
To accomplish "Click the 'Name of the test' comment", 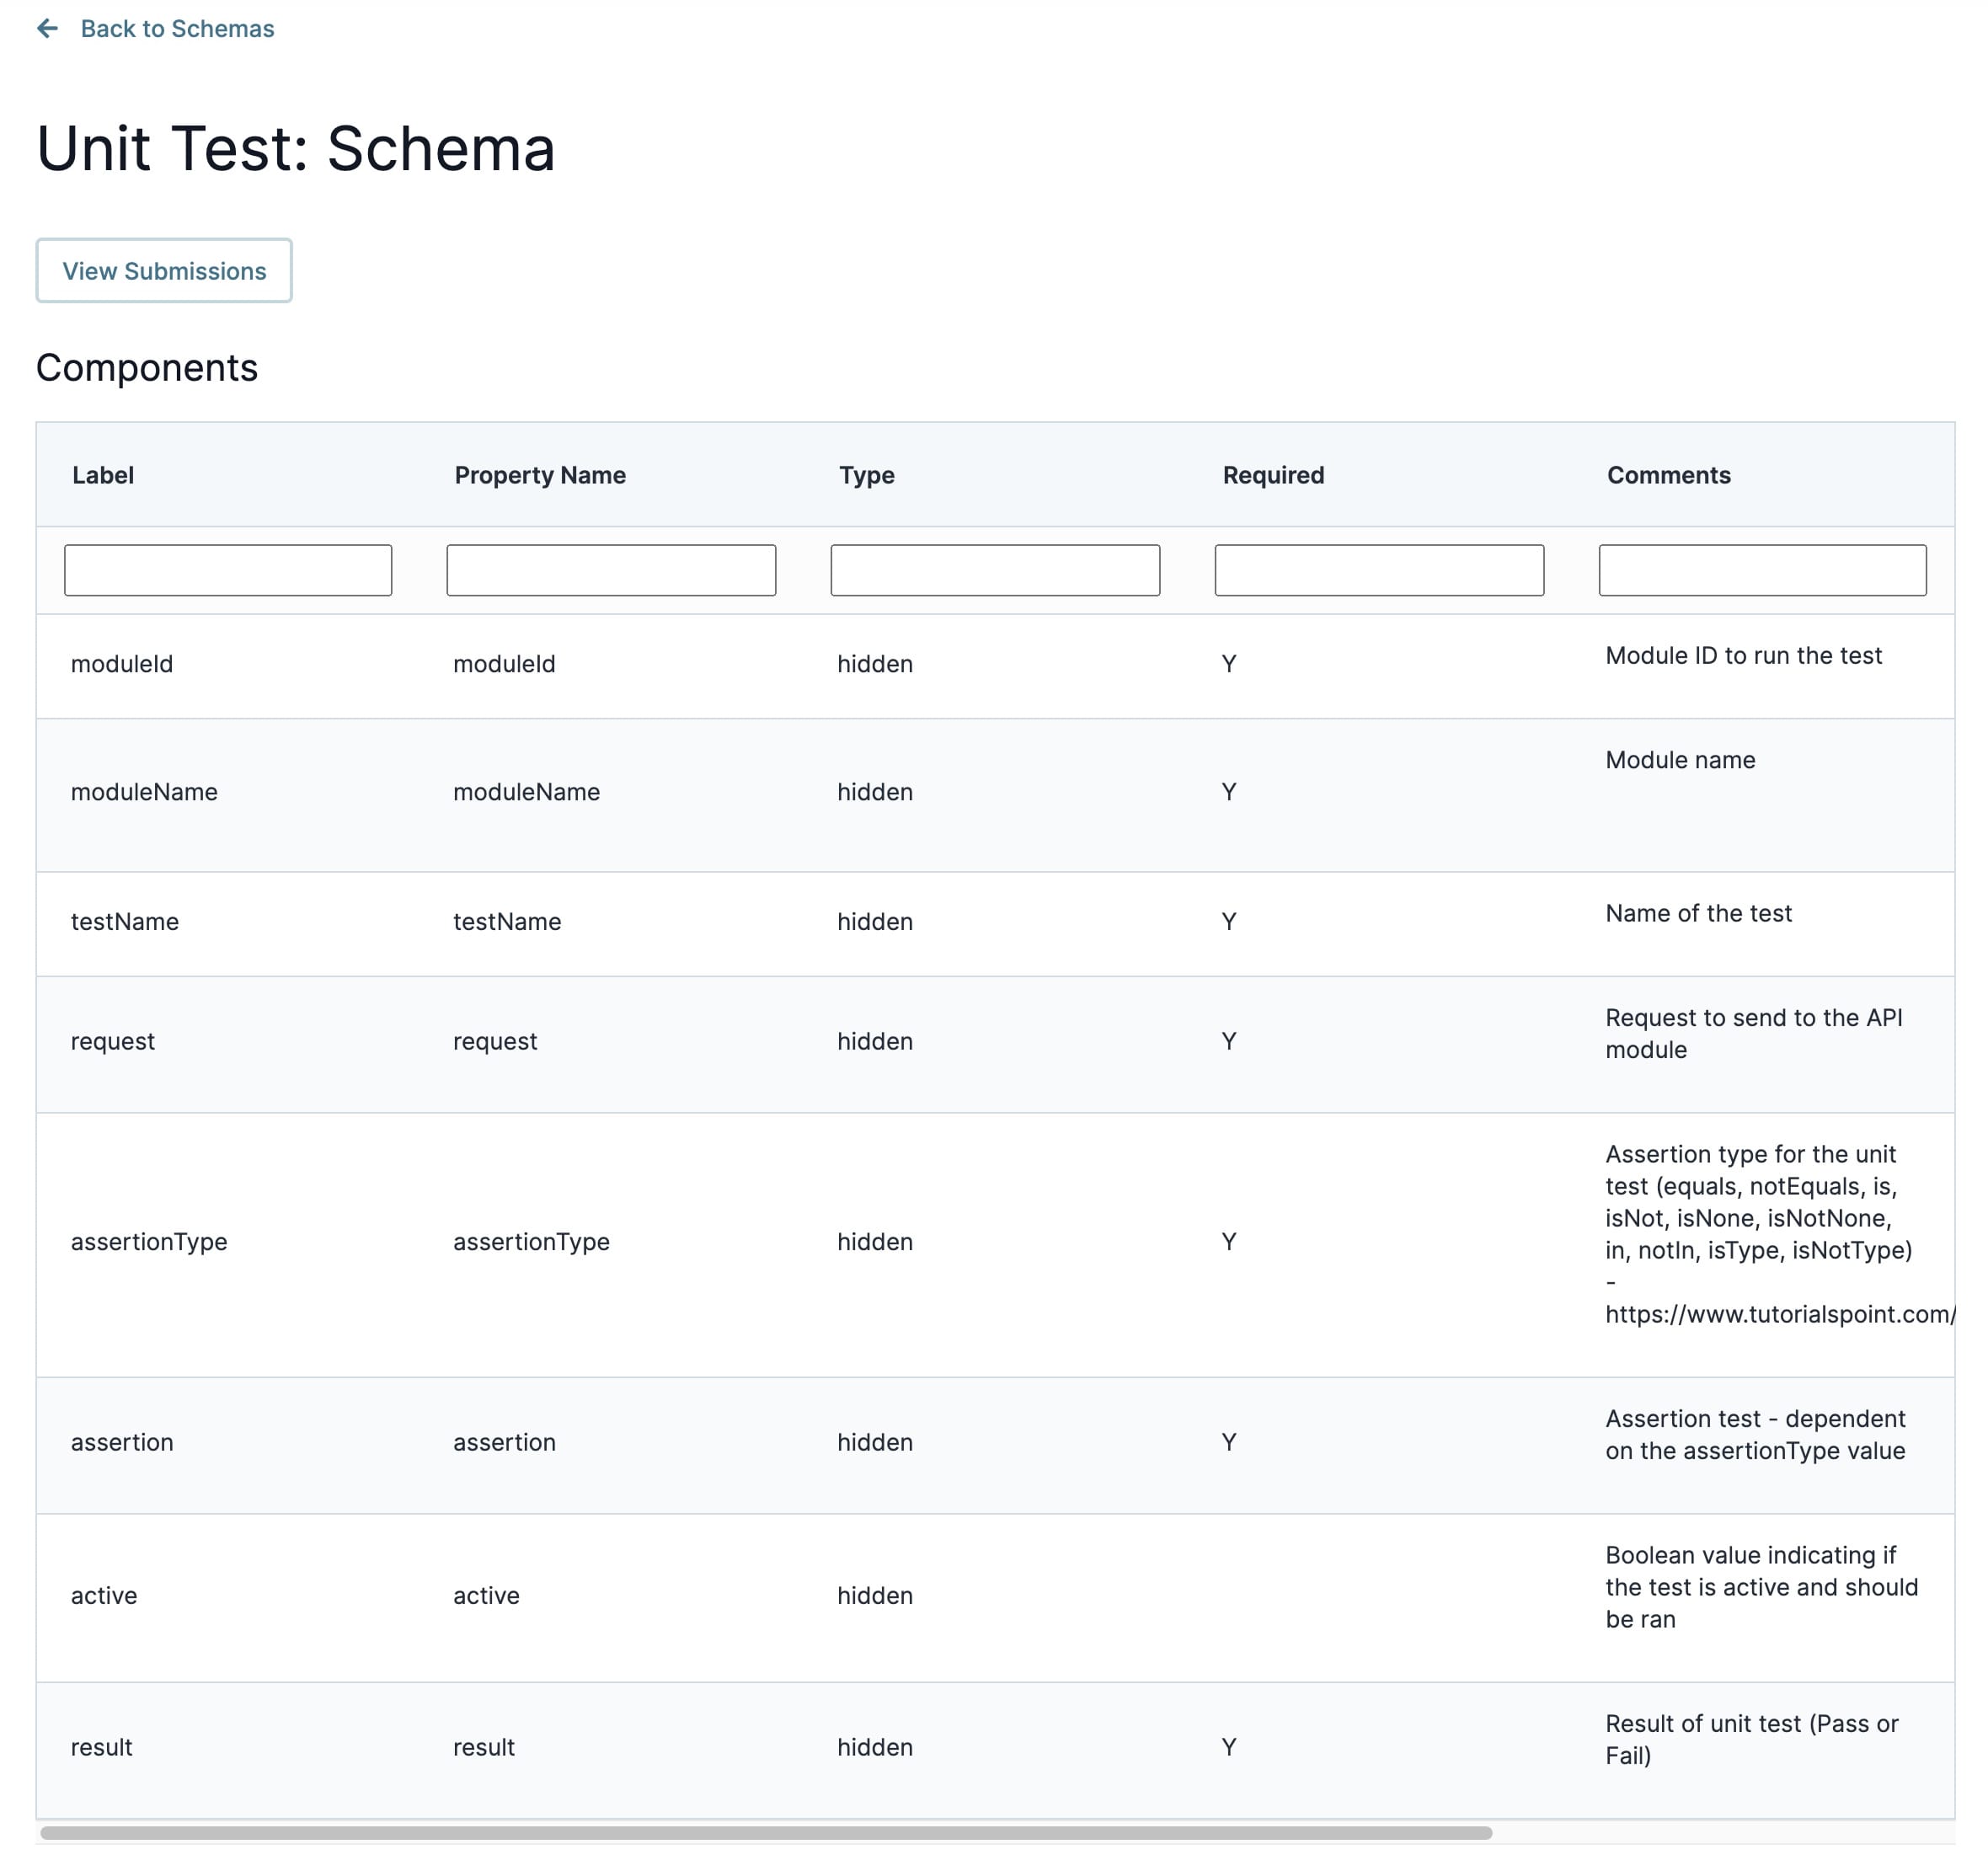I will click(x=1698, y=914).
